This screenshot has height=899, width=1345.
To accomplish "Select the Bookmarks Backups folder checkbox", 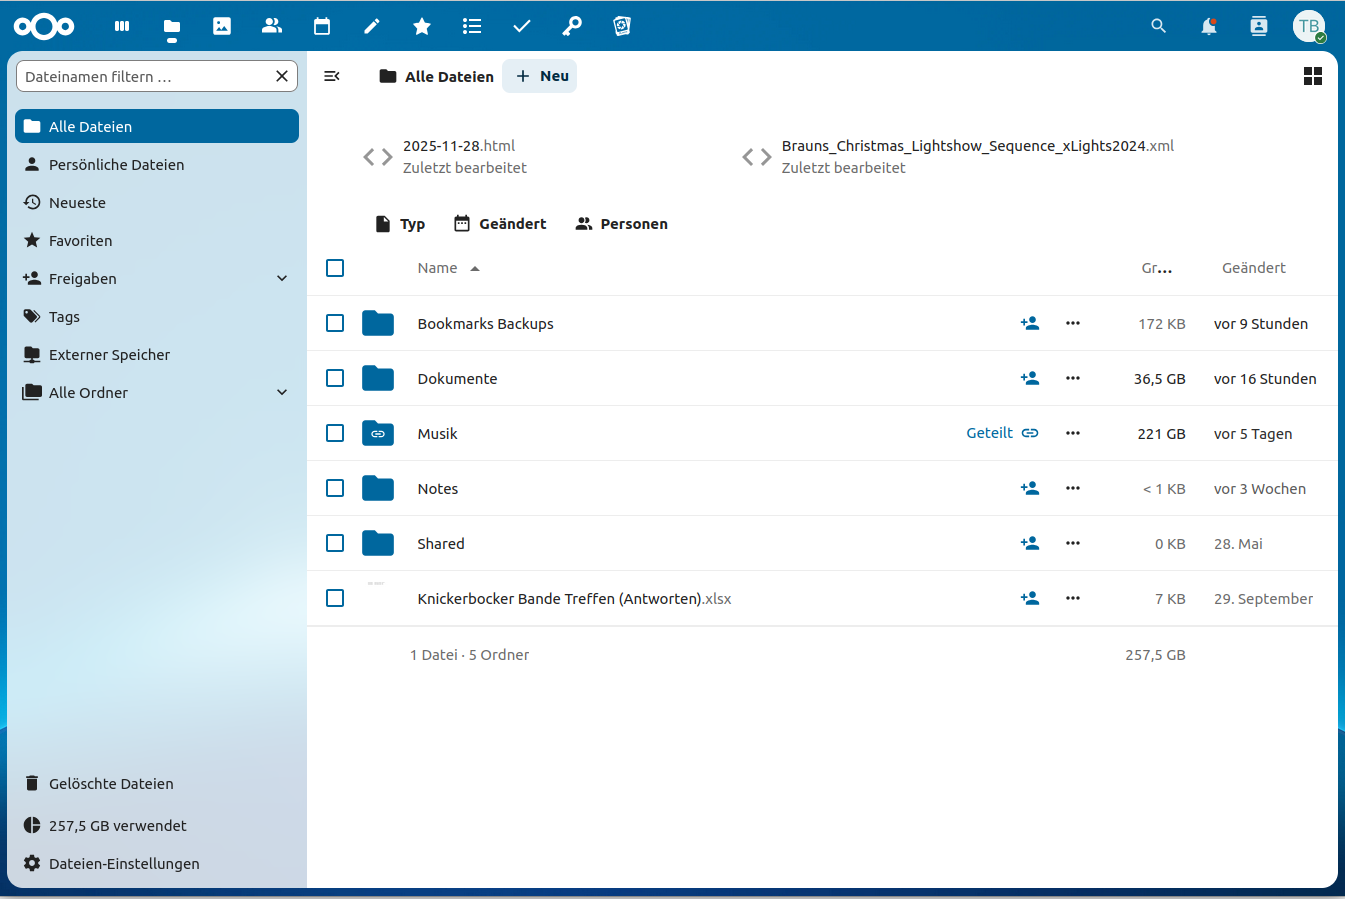I will coord(335,323).
